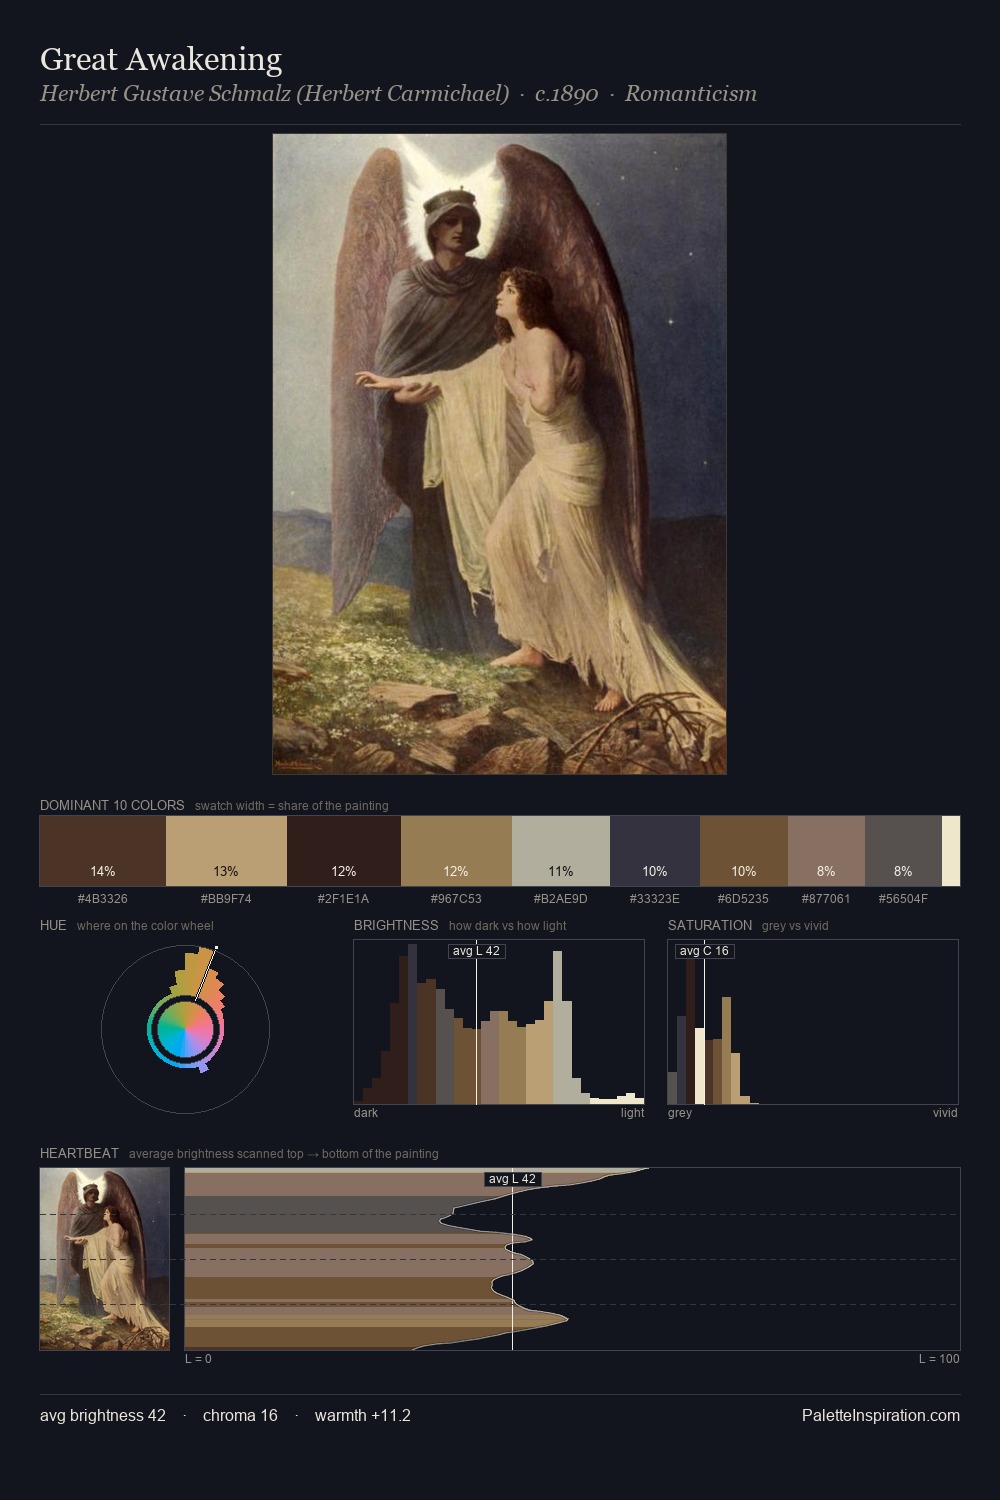Click the '#33323E' hex code label

click(x=655, y=899)
